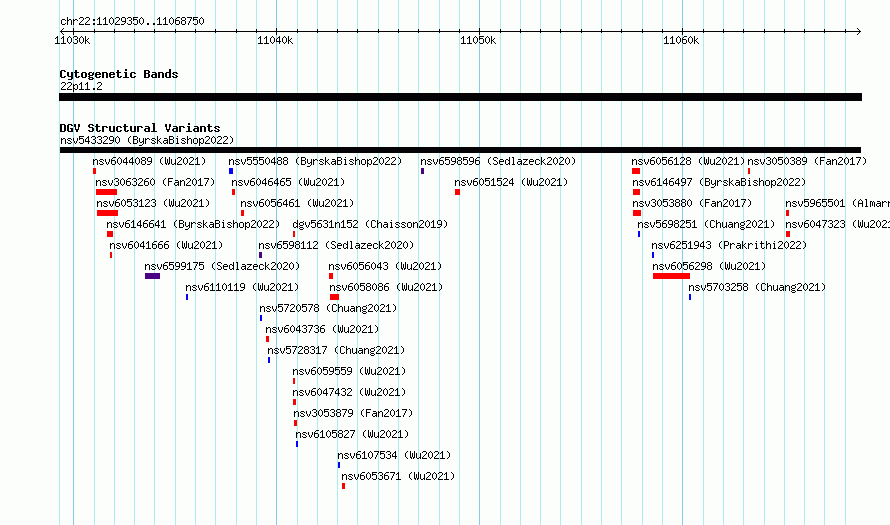Select nsv5728317 (Chuang2021) label
Viewport: 890px width, 525px height.
336,350
